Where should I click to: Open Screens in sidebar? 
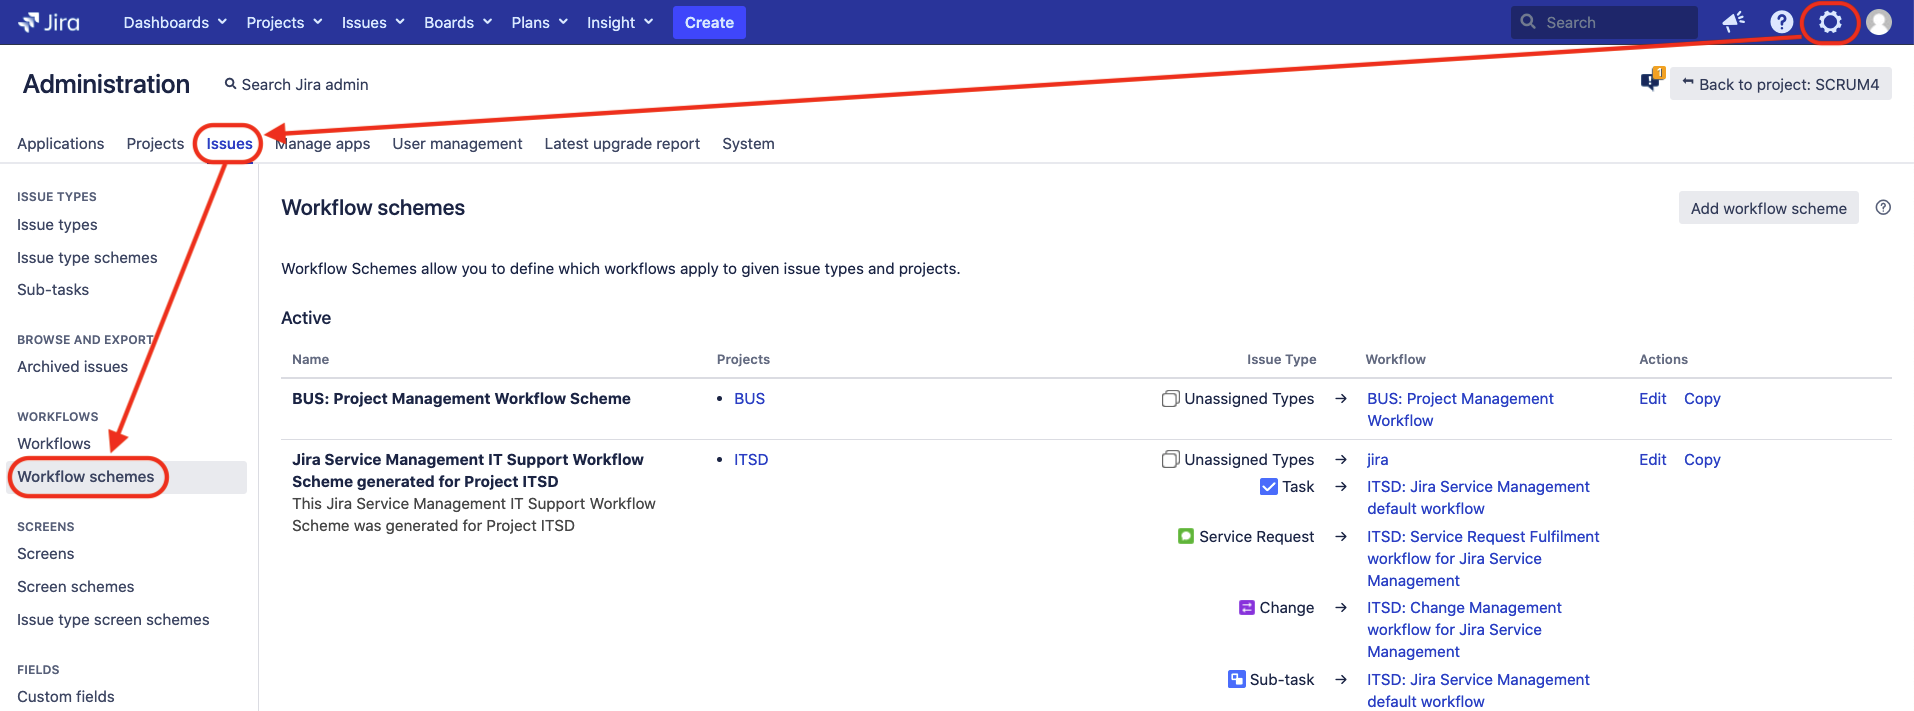46,554
